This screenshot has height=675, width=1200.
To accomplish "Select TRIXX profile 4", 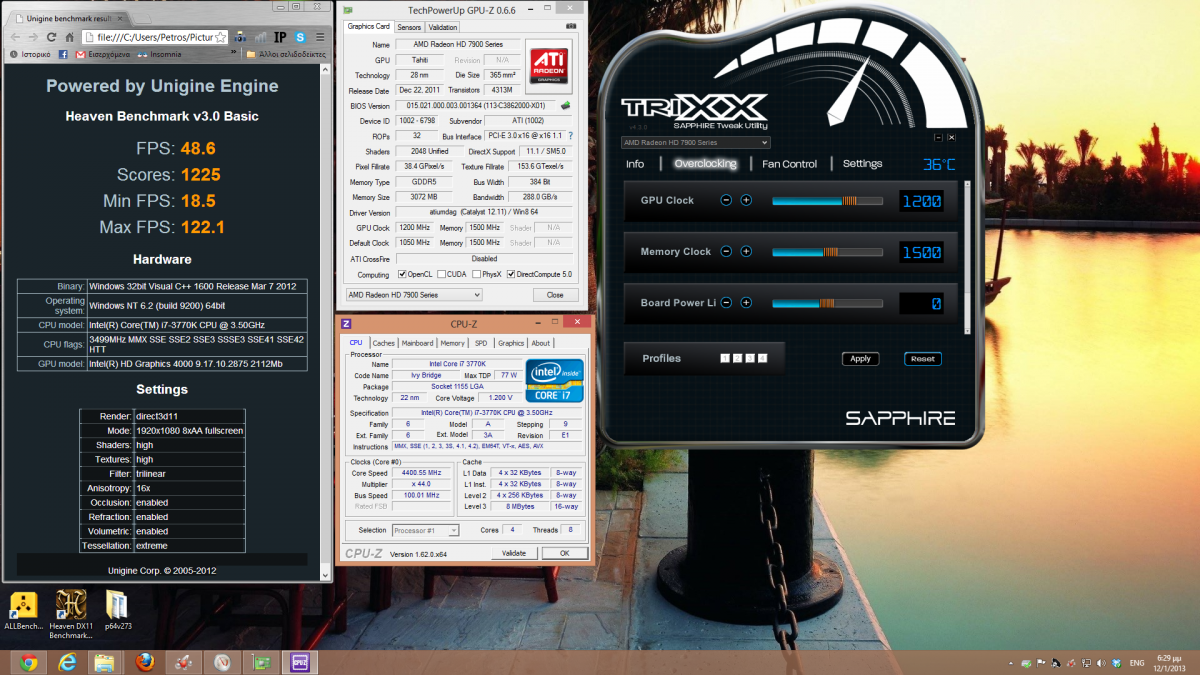I will (763, 358).
